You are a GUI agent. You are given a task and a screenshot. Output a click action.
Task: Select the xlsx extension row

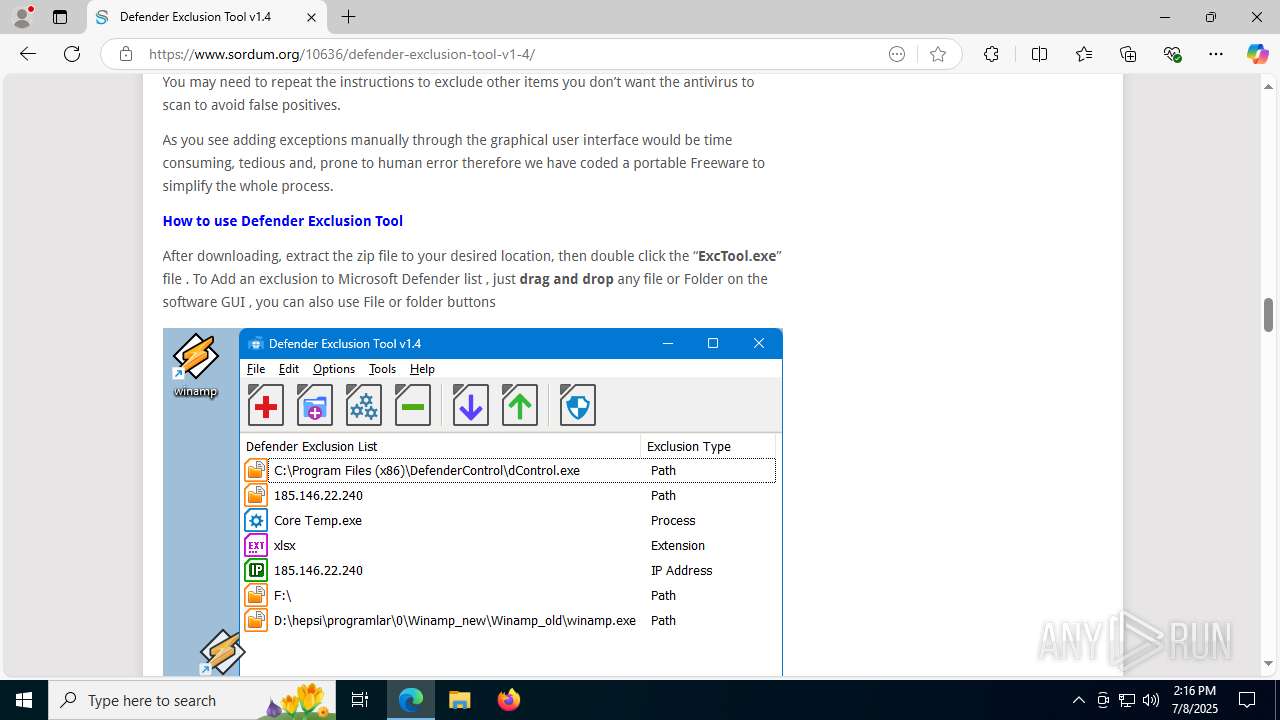(509, 545)
